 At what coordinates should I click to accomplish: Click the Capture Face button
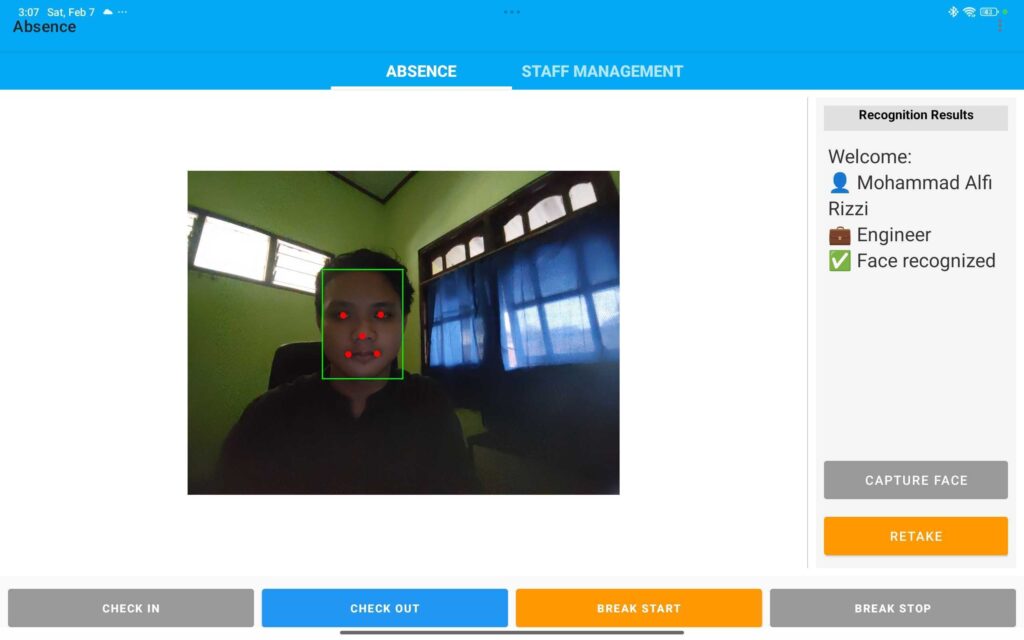[915, 480]
